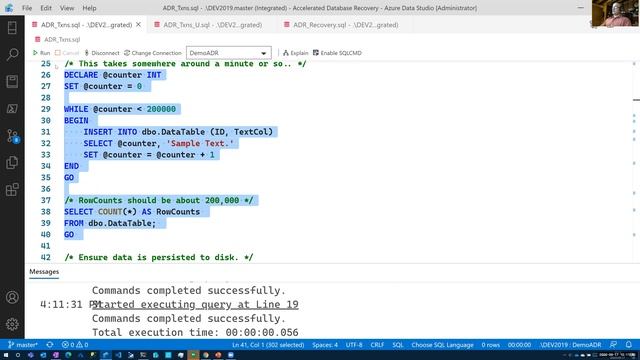Click on the 'DECLARE @counter INT' code line
Image resolution: width=640 pixels, height=360 pixels.
[x=113, y=75]
